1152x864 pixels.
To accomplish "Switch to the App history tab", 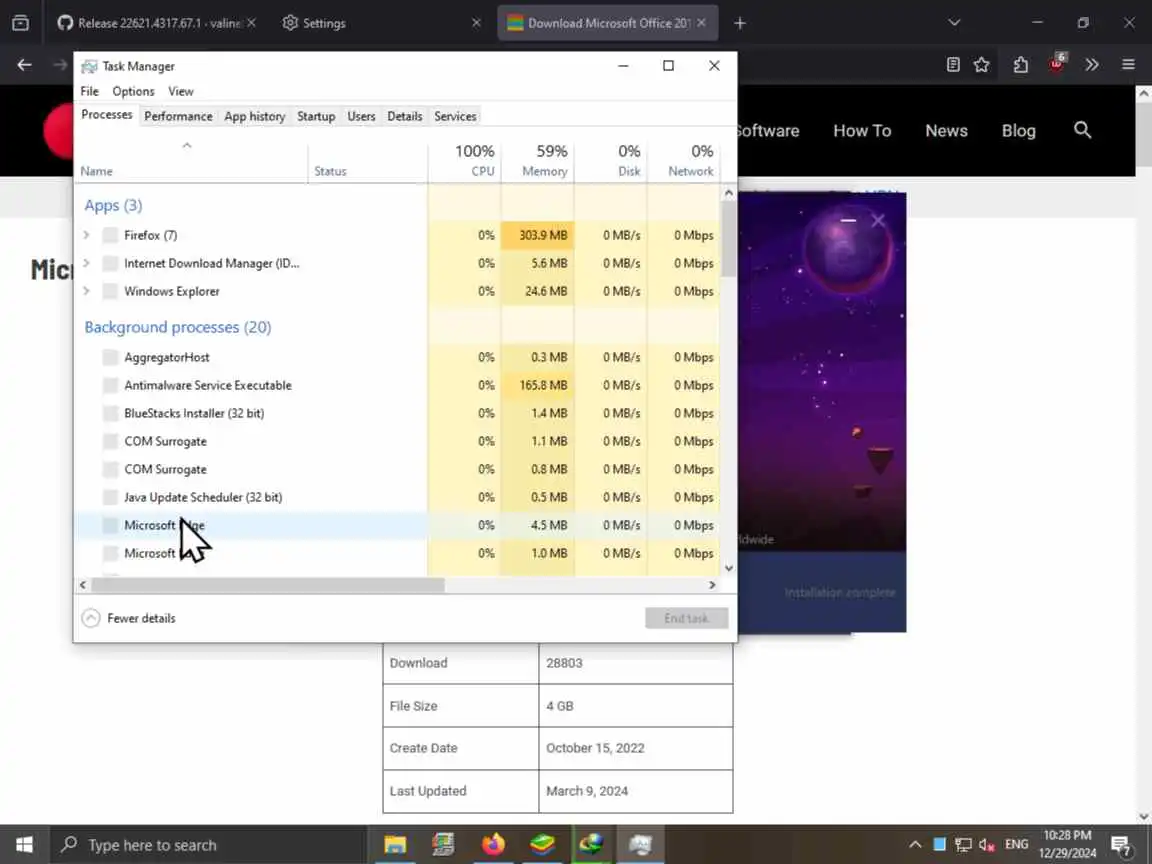I will [254, 116].
